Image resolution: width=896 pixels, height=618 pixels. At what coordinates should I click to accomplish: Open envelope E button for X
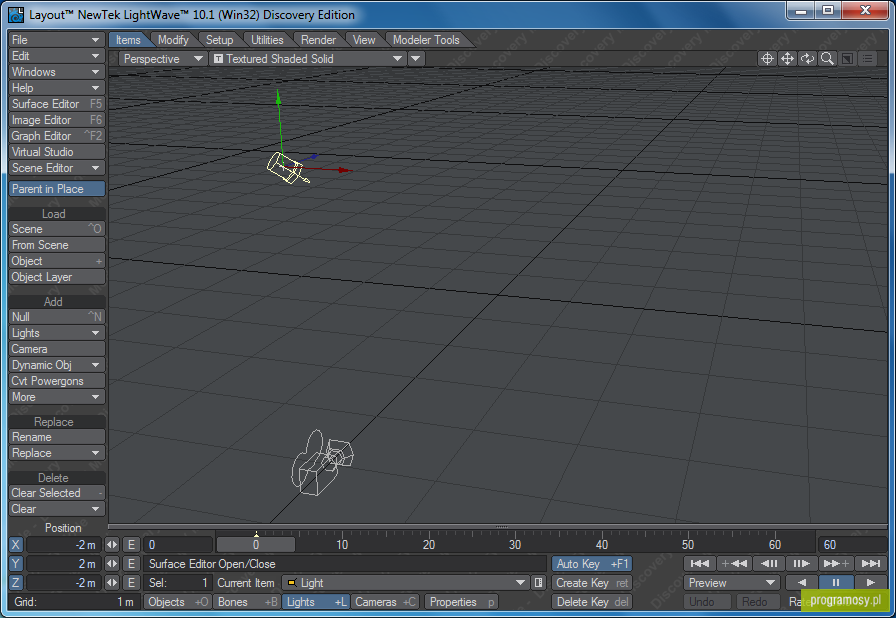[131, 545]
